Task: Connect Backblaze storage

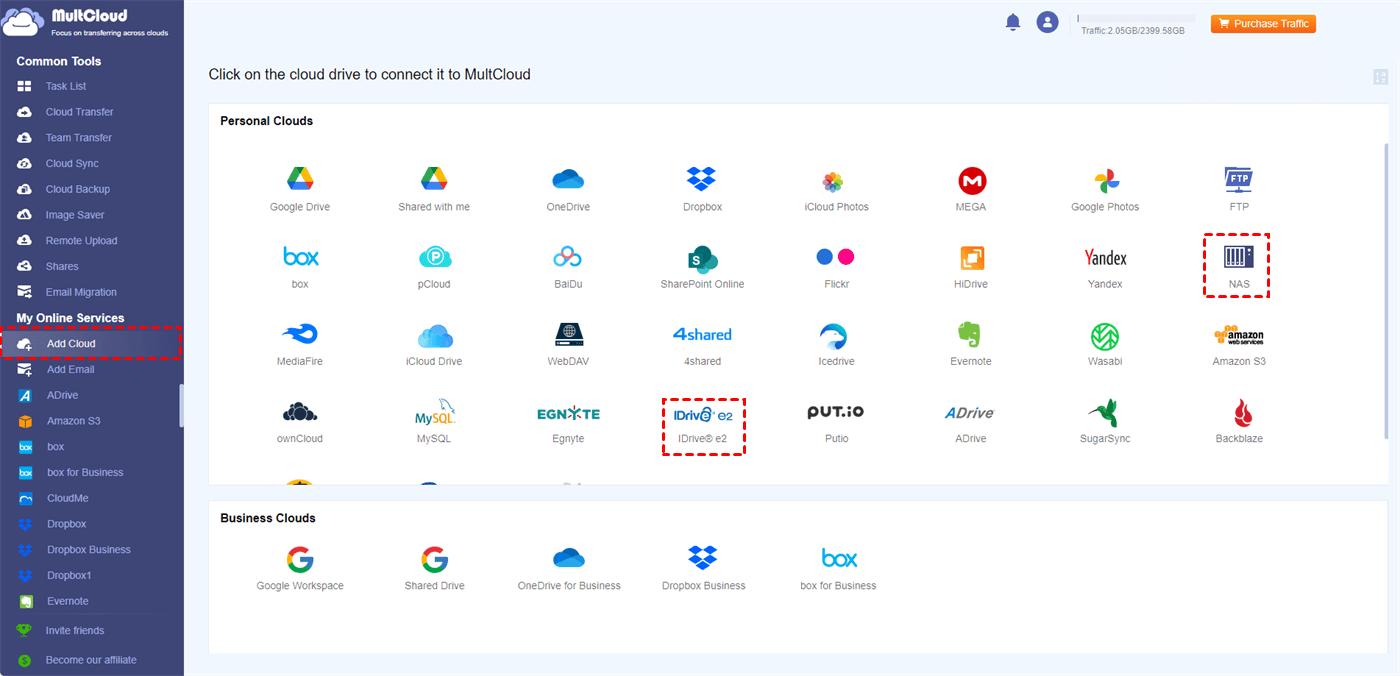Action: pos(1244,412)
